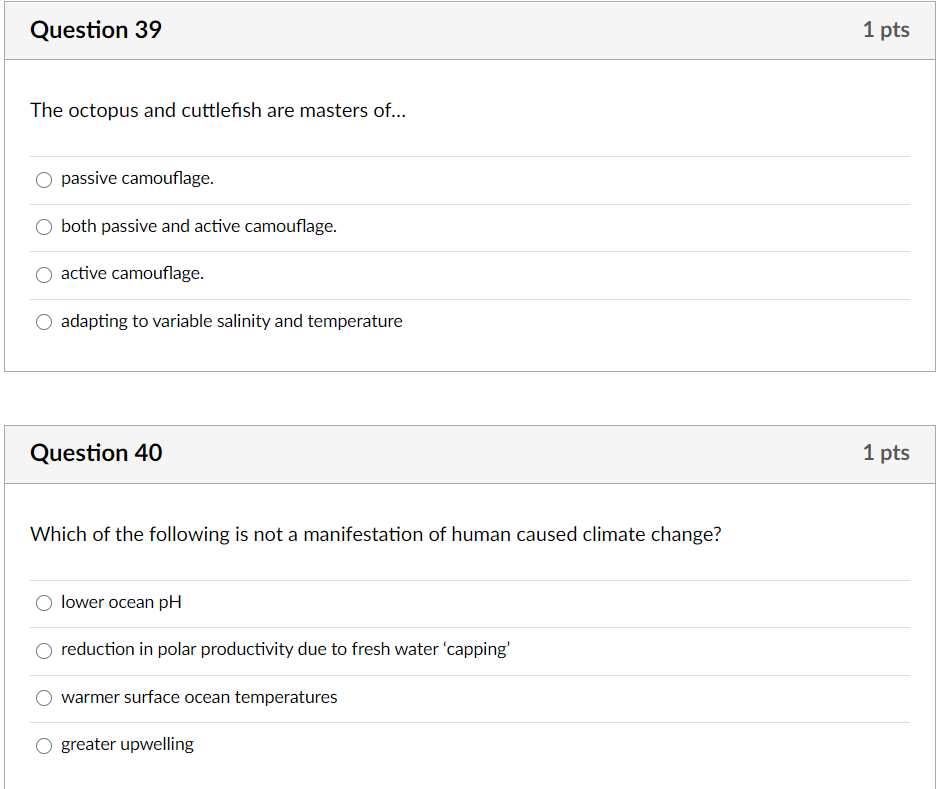This screenshot has height=789, width=943.
Task: Pick radio for adapting to variable salinity
Action: (x=44, y=322)
